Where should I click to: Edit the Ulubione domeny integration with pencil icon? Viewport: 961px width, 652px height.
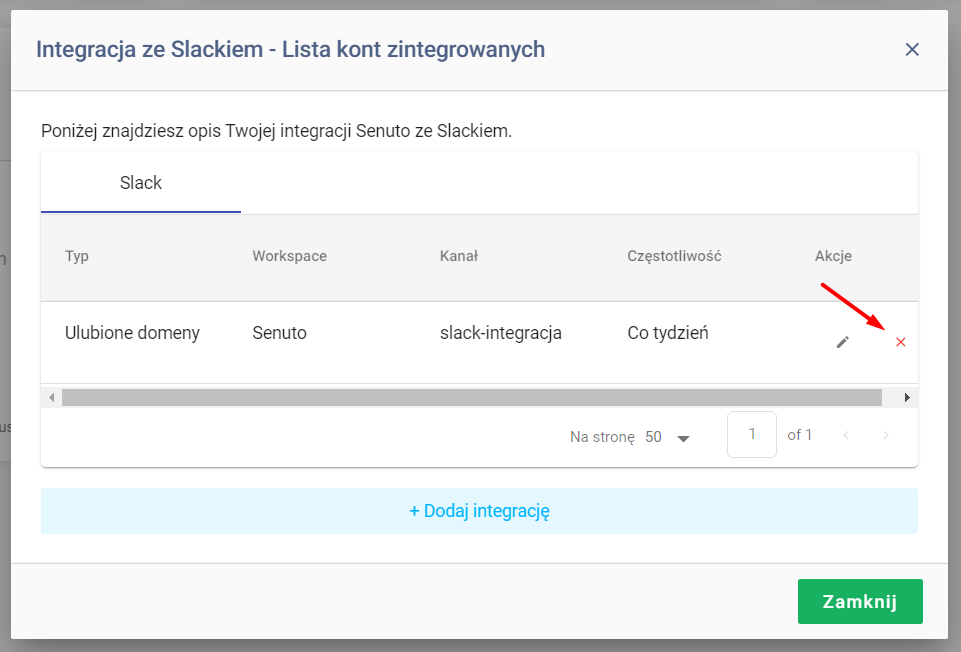843,342
